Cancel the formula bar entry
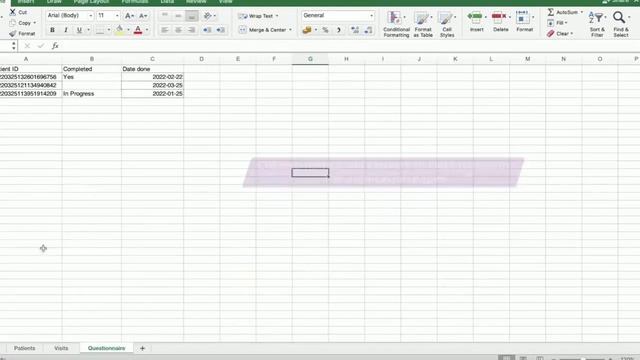 27,46
